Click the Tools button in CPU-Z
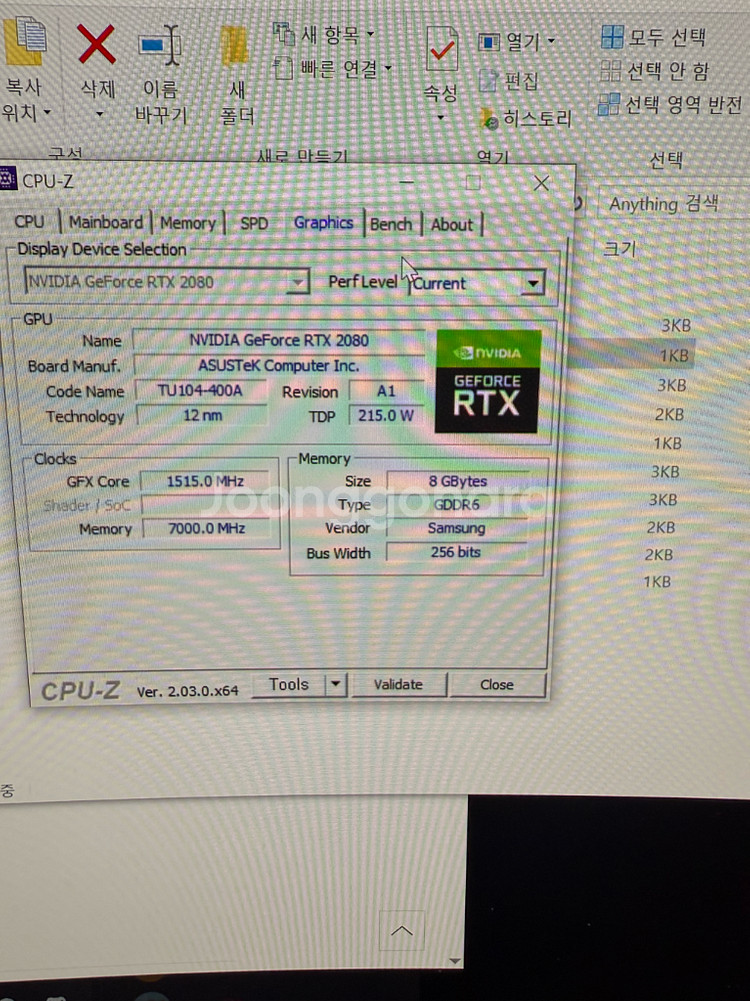This screenshot has height=1001, width=750. tap(289, 684)
